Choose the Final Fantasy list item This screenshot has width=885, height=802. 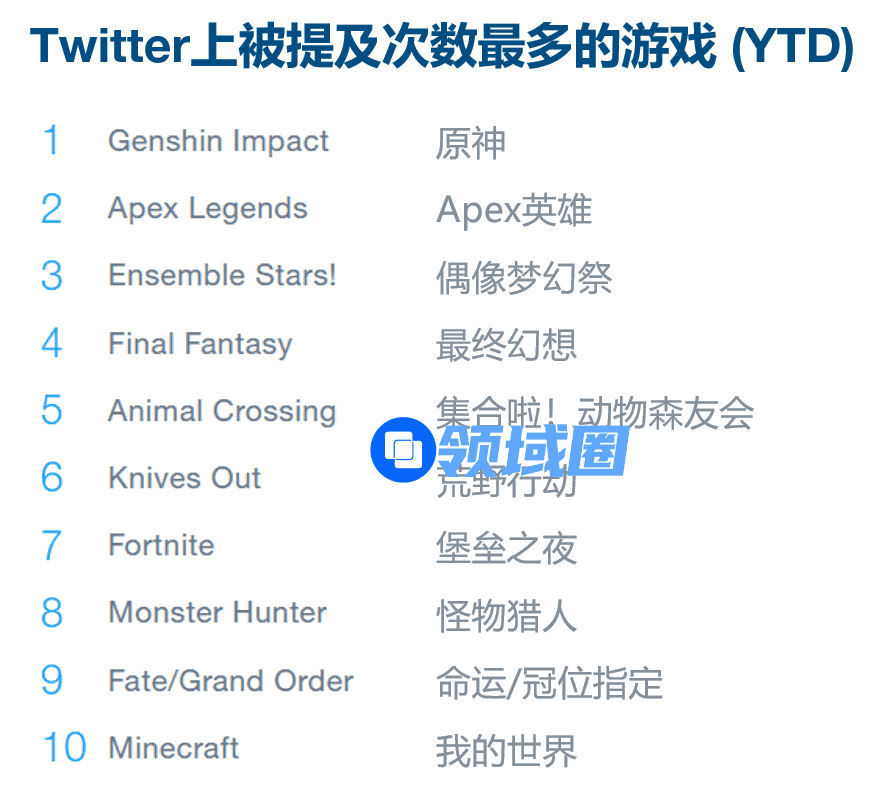pos(200,344)
